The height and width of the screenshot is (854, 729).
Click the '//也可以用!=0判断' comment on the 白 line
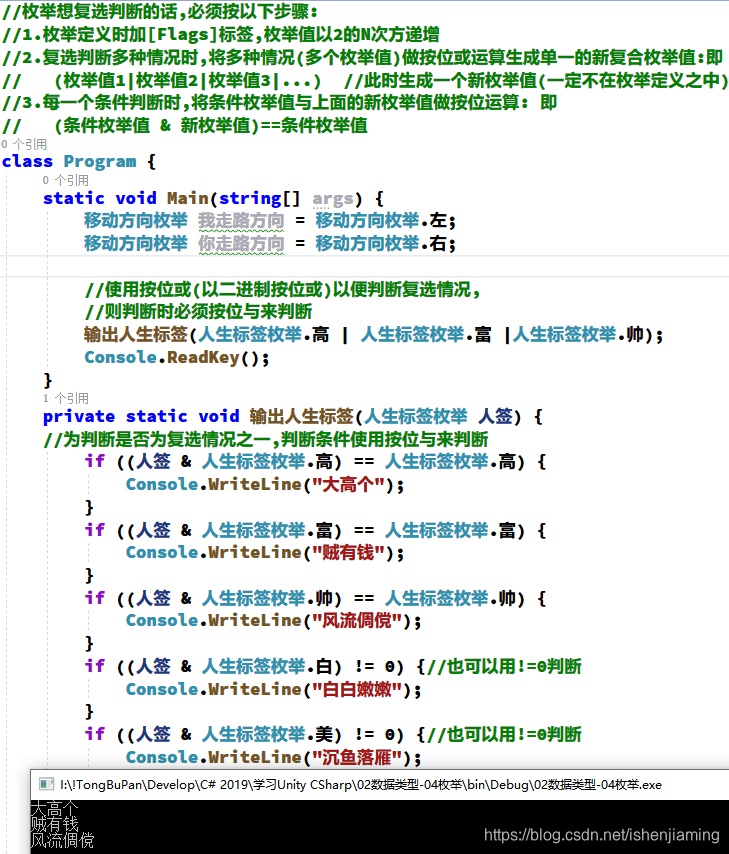pos(504,667)
